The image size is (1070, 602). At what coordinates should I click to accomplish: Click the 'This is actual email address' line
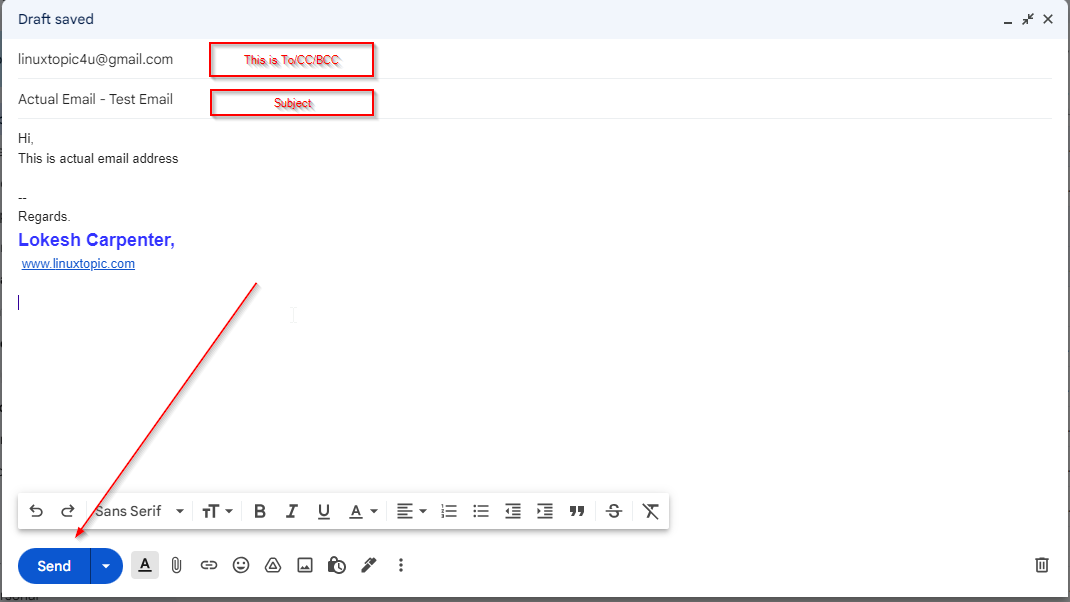coord(98,158)
